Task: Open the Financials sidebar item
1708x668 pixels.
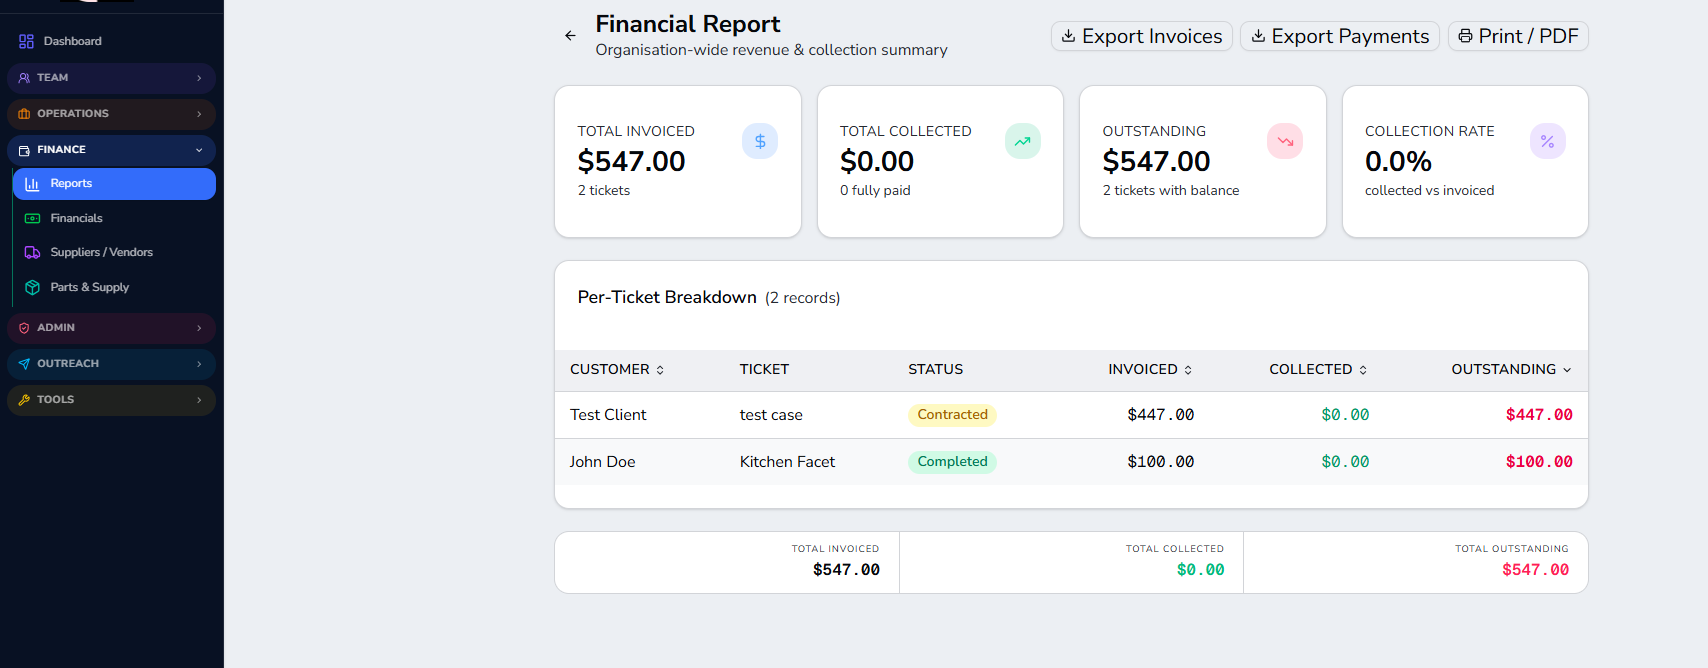Action: 114,218
